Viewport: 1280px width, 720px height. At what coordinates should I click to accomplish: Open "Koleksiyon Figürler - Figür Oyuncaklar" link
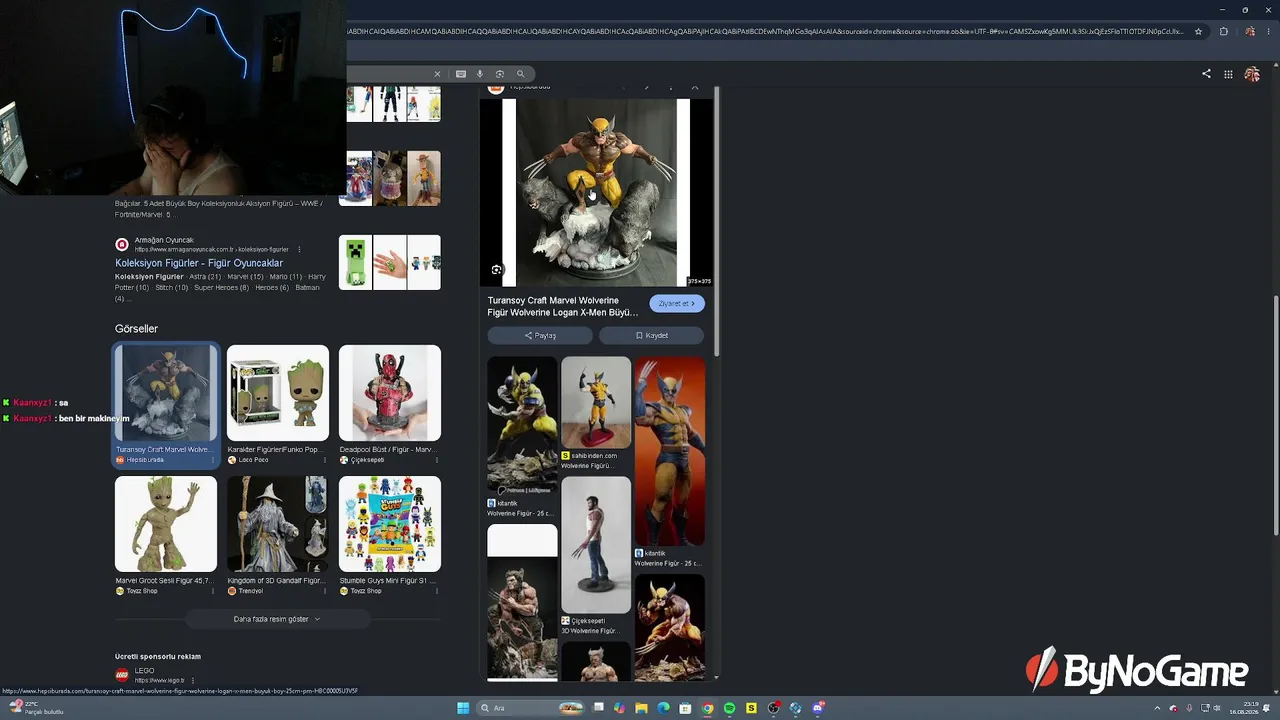[199, 263]
